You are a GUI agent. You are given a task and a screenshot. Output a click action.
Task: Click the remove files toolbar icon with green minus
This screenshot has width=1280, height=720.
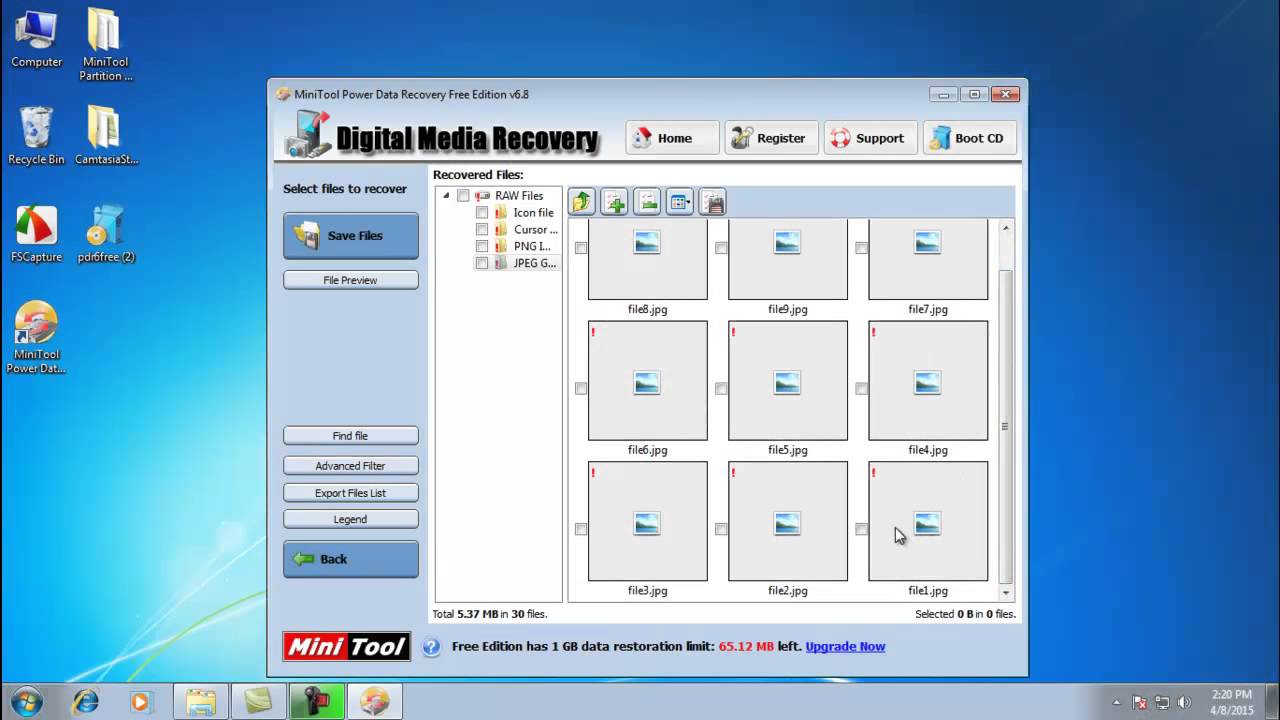click(647, 202)
